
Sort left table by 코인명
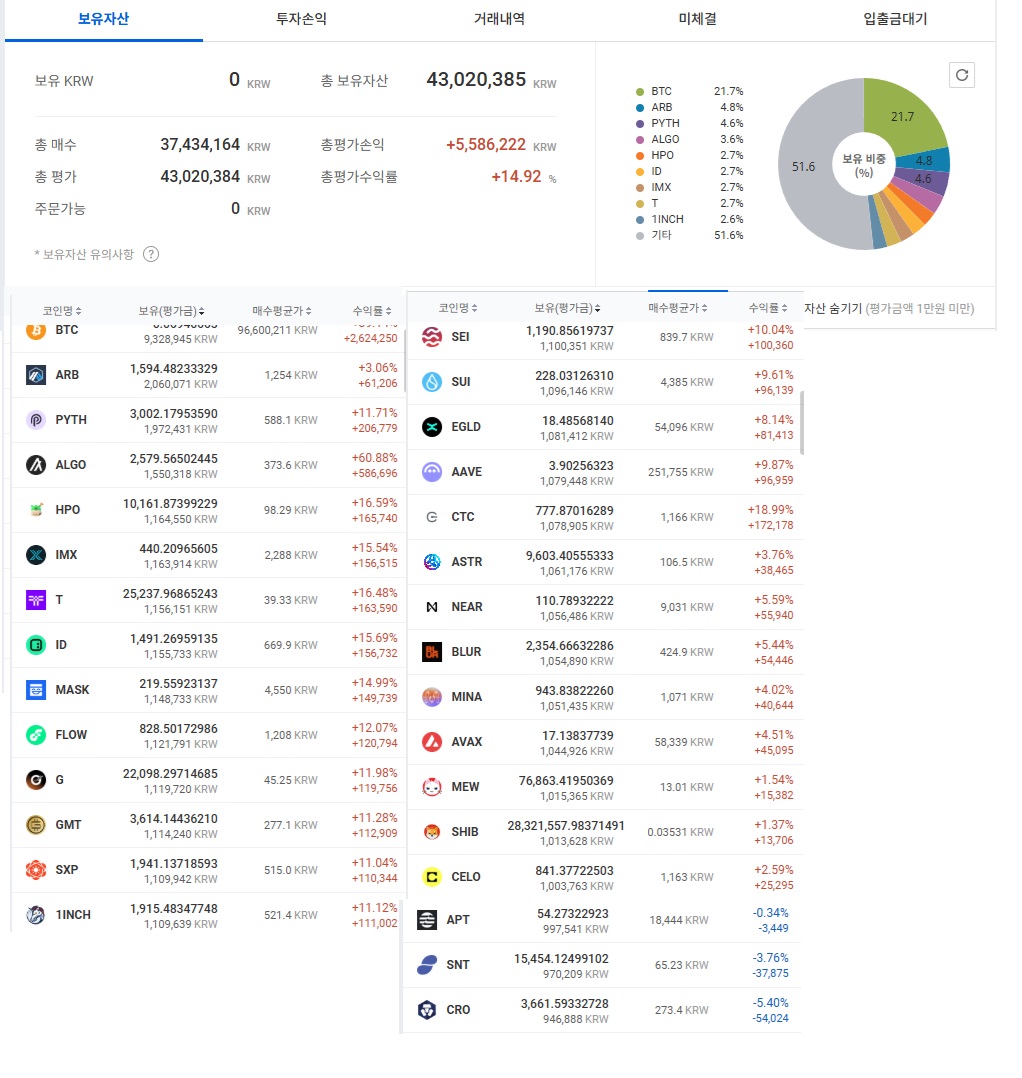(x=62, y=311)
